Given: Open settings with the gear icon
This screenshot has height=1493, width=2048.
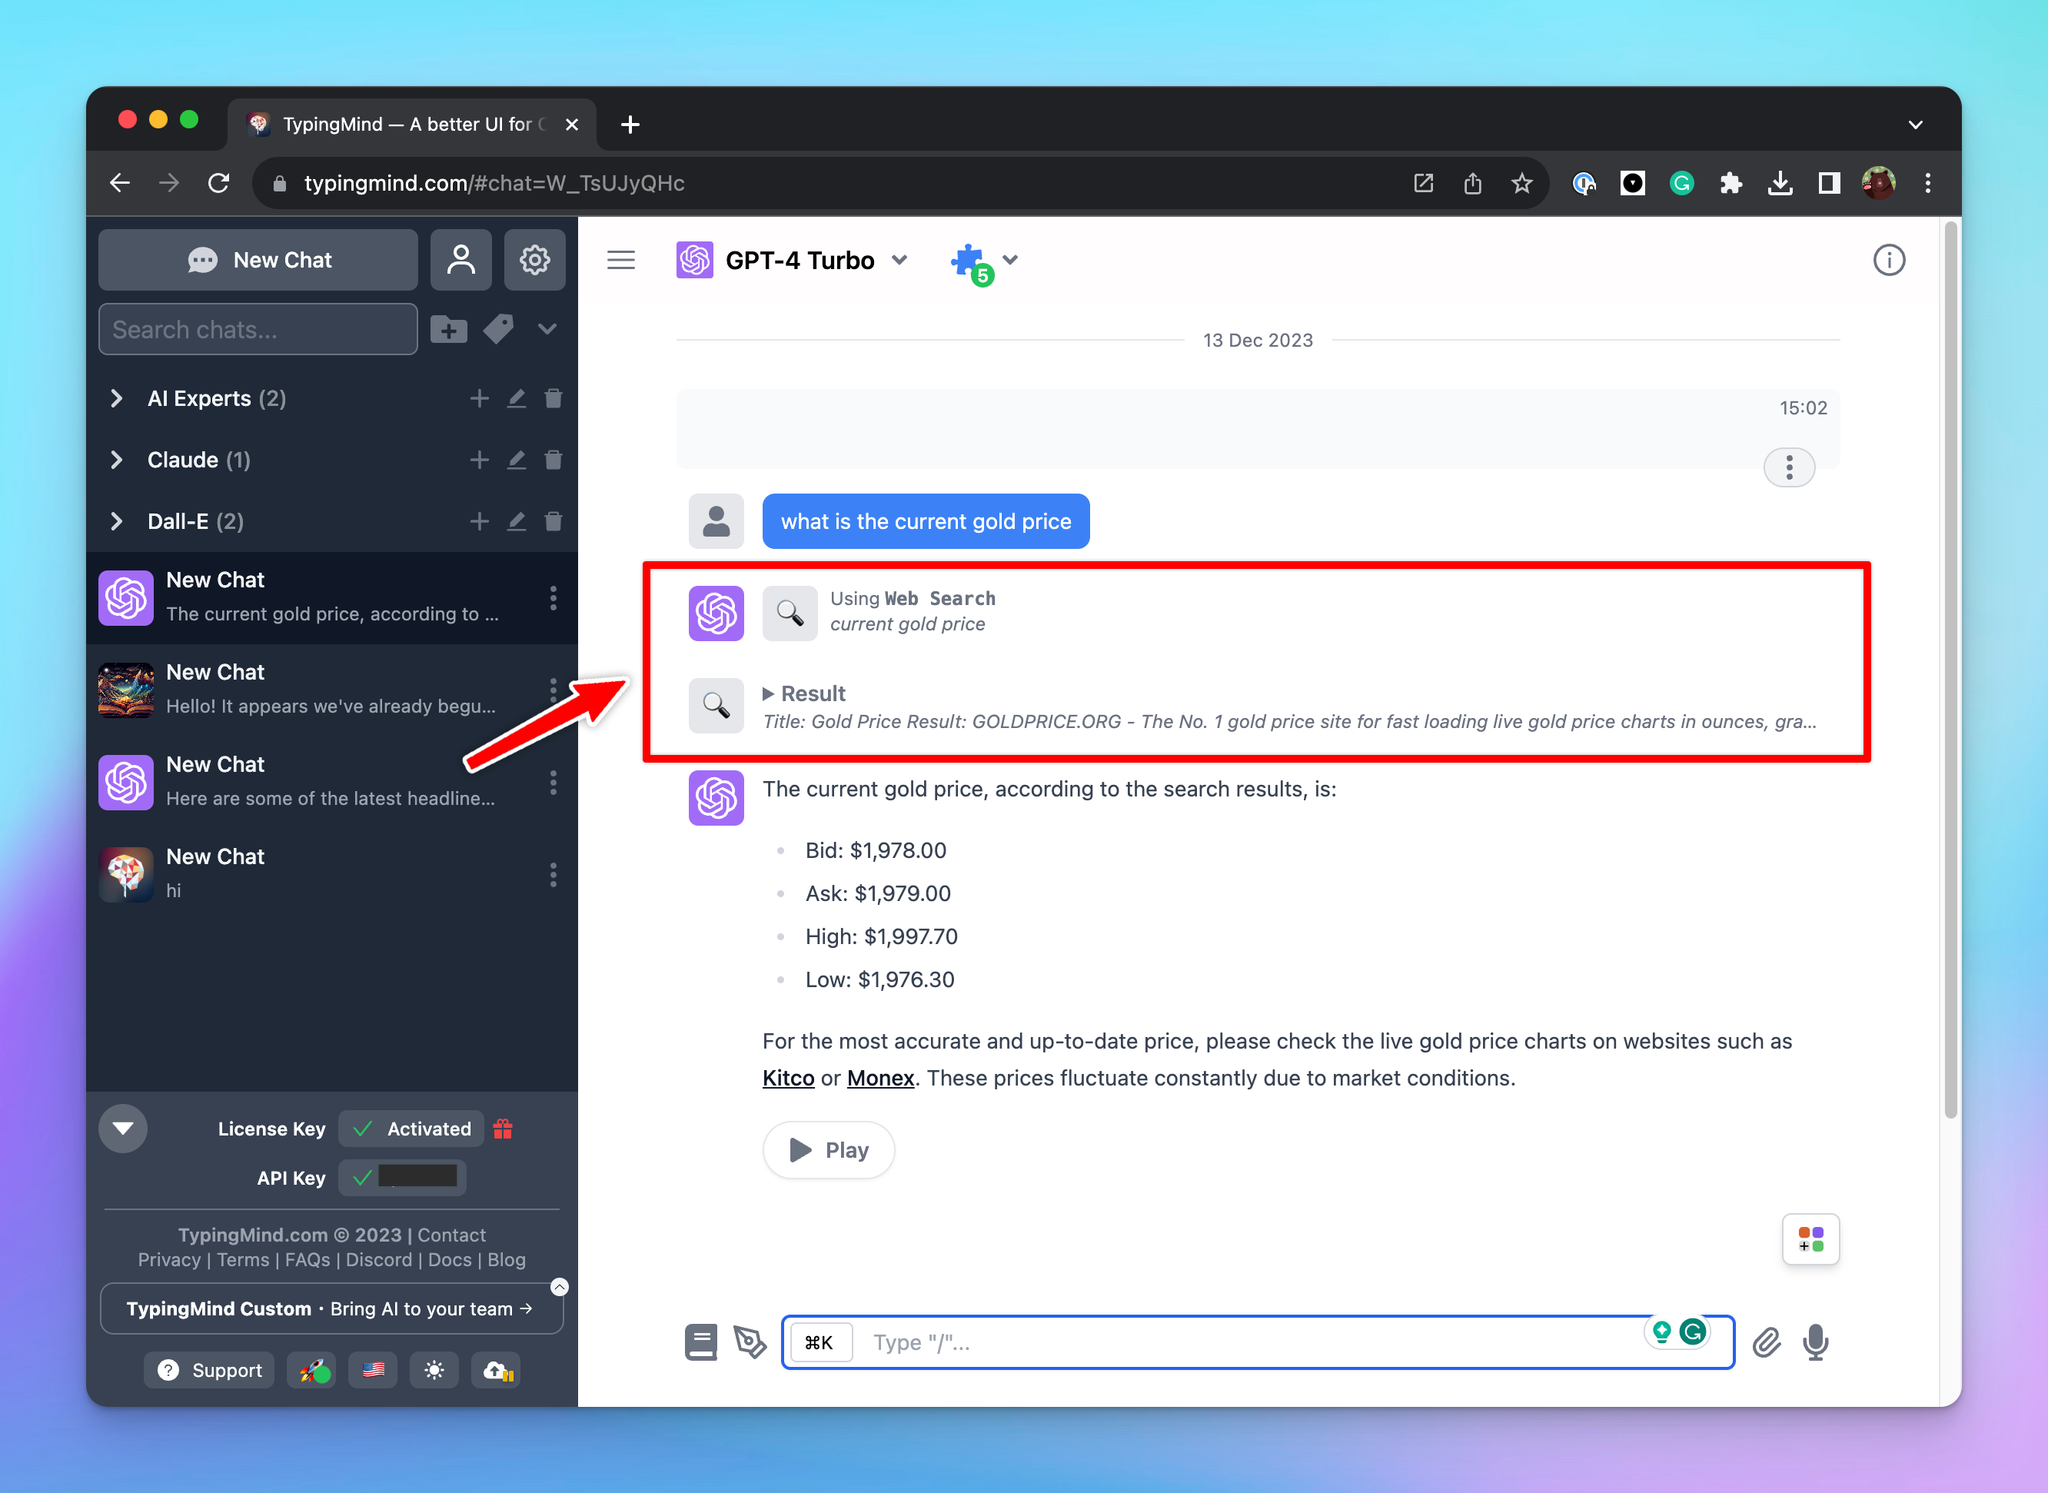Looking at the screenshot, I should coord(535,259).
